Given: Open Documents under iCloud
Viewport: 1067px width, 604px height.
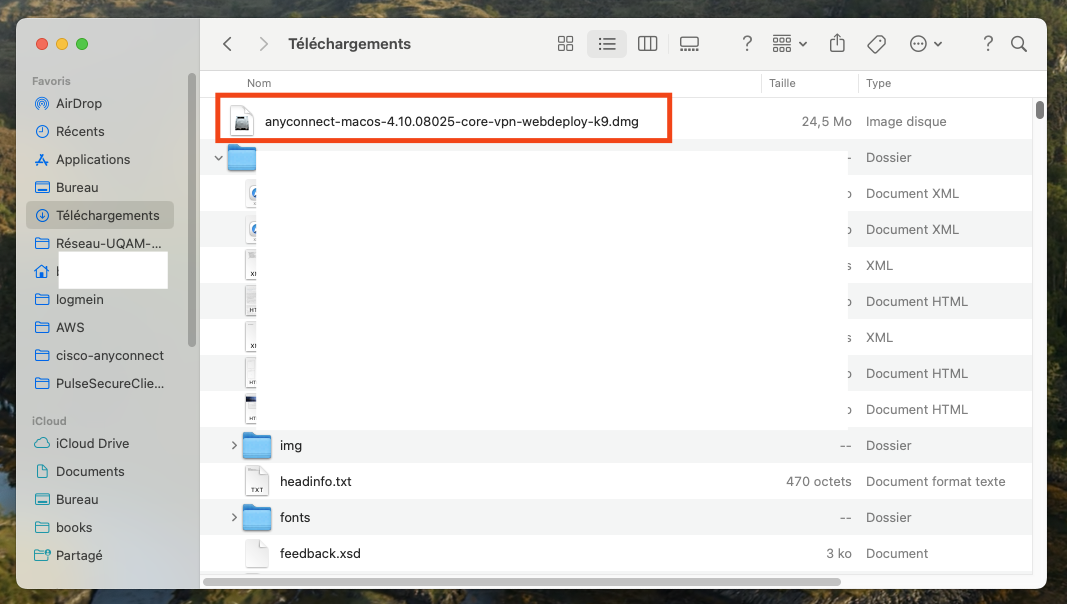Looking at the screenshot, I should click(90, 471).
